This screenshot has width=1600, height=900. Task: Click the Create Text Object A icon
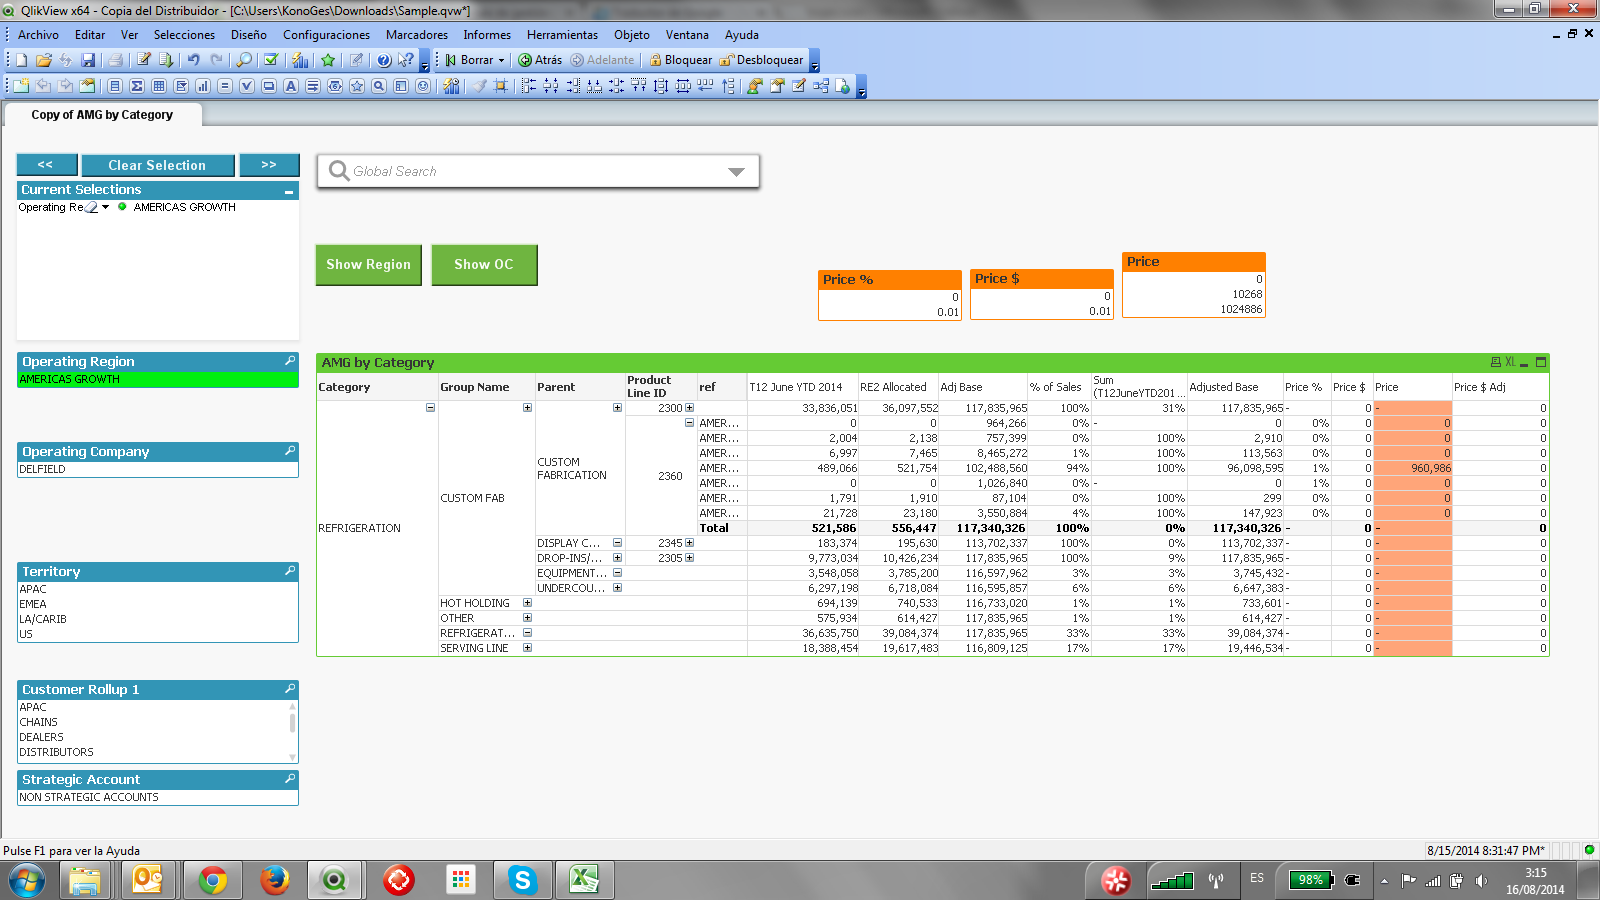tap(291, 86)
